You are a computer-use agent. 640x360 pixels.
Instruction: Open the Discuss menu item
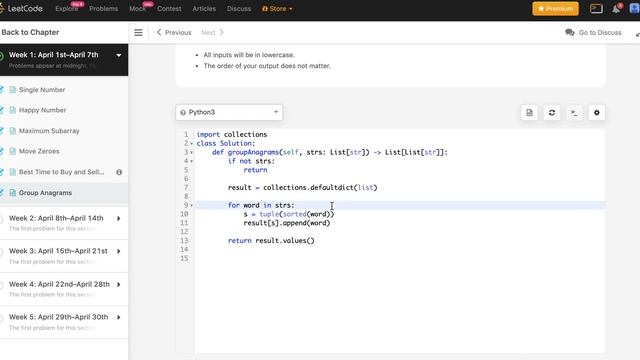tap(239, 9)
